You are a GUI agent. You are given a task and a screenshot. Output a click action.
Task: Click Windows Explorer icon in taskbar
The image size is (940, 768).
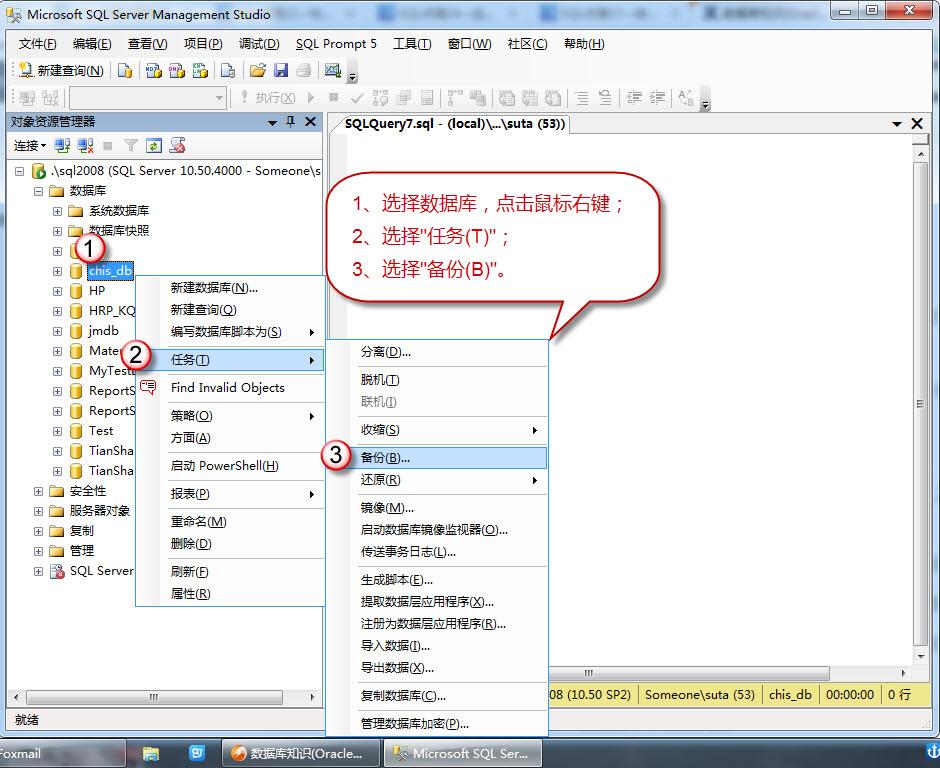(150, 754)
